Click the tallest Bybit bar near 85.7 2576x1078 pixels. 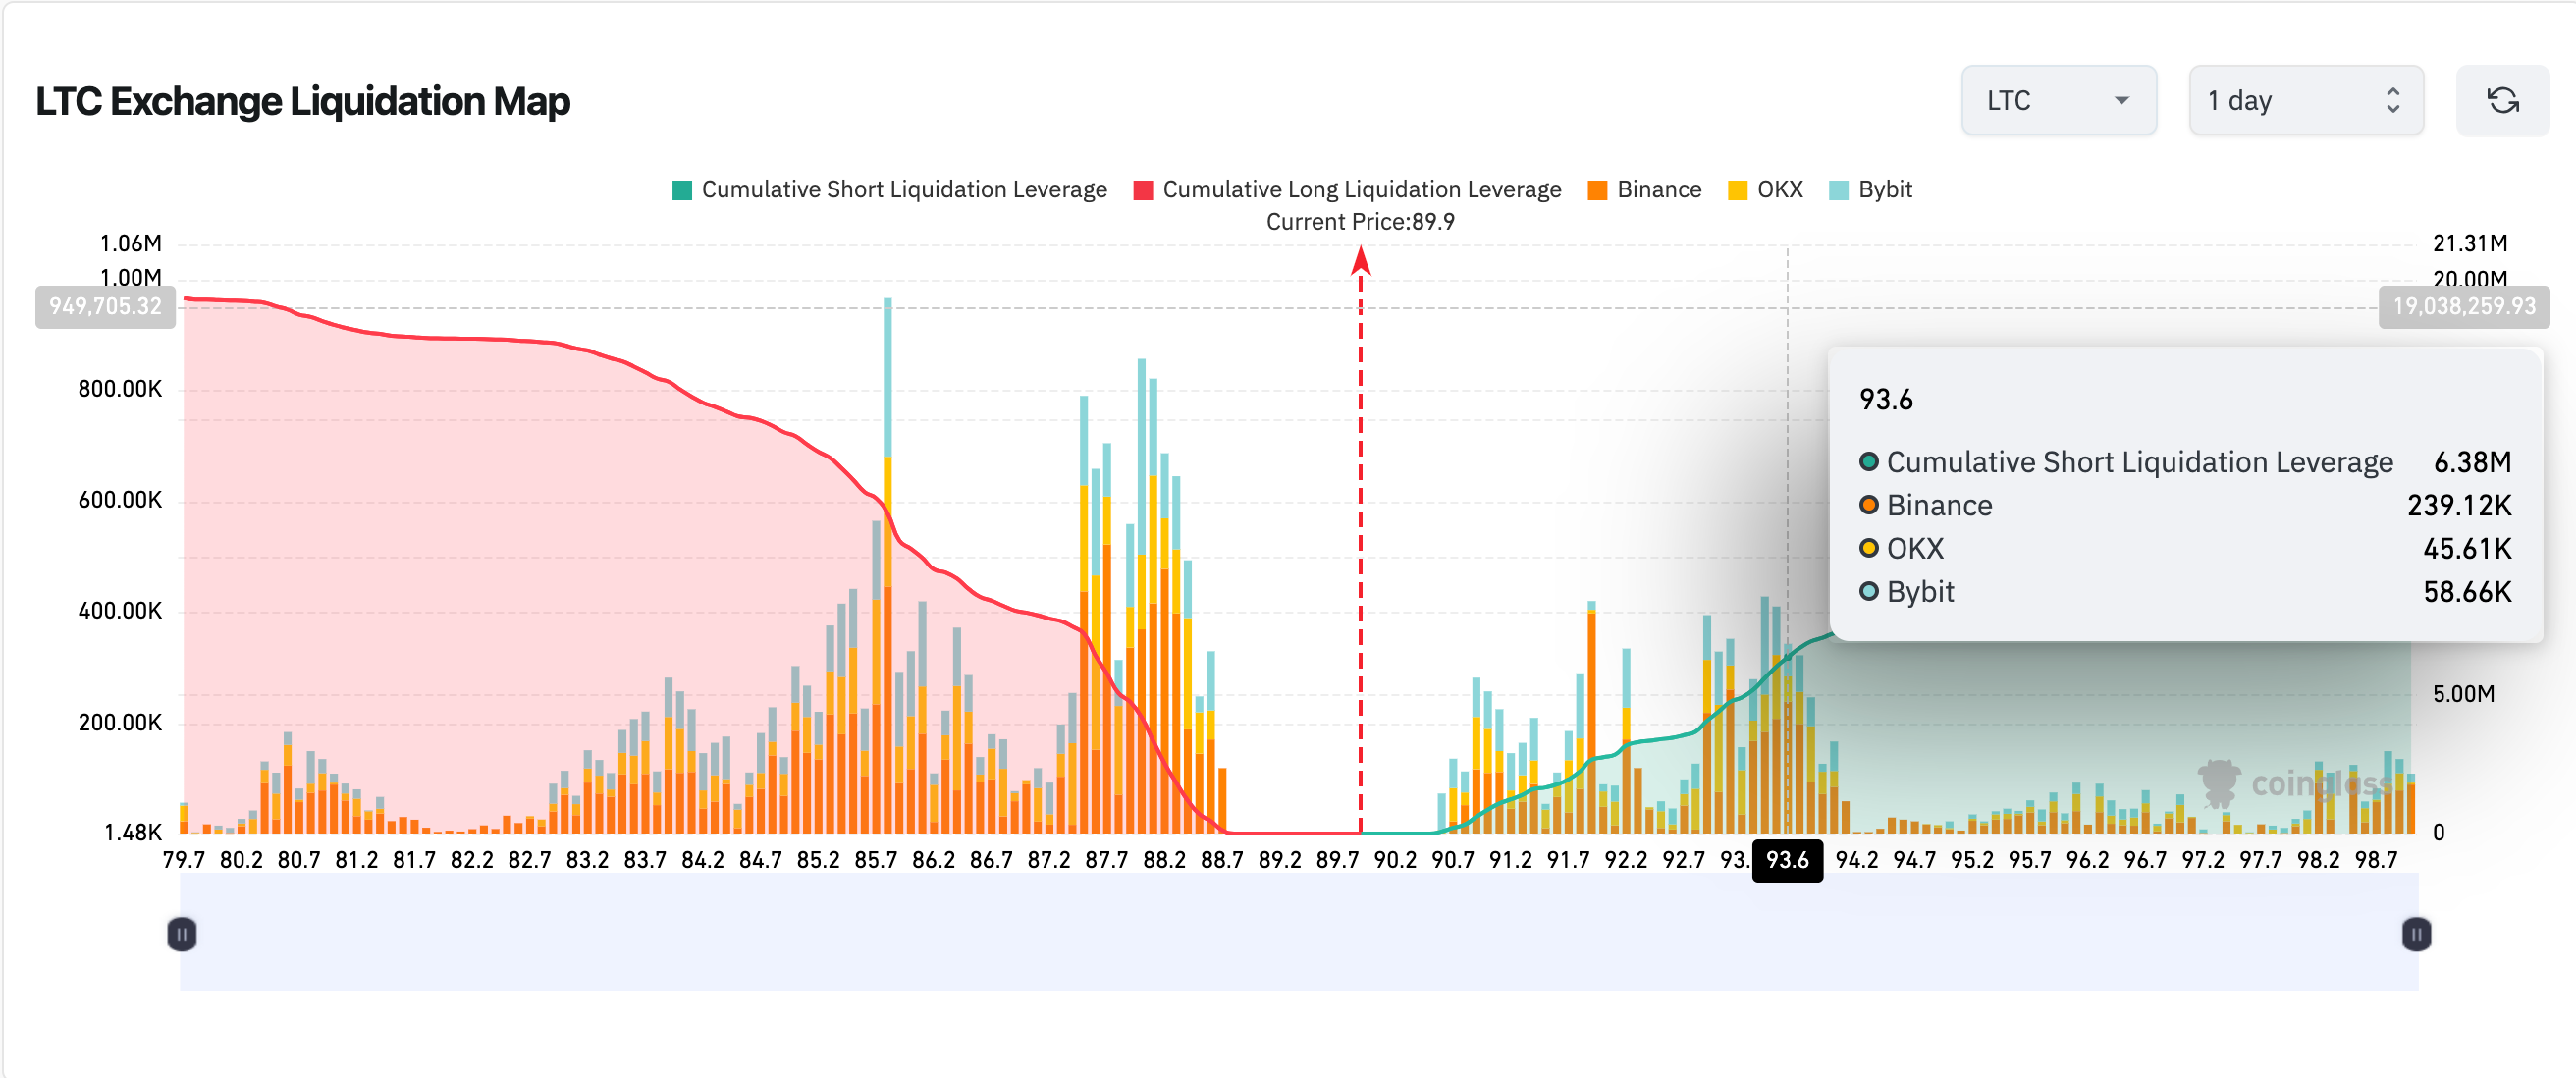click(887, 378)
